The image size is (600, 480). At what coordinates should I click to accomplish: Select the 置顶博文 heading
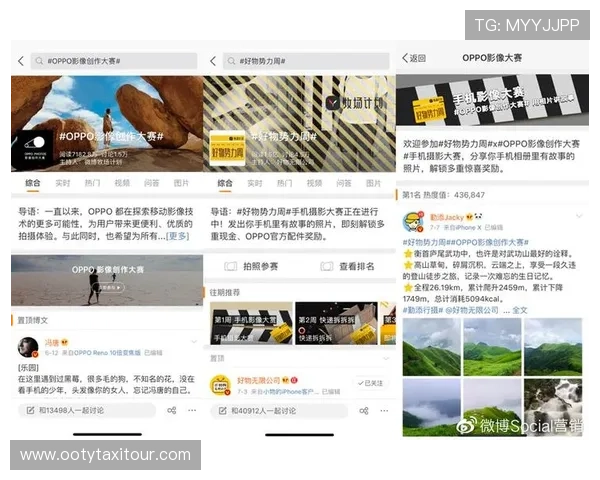pos(33,320)
